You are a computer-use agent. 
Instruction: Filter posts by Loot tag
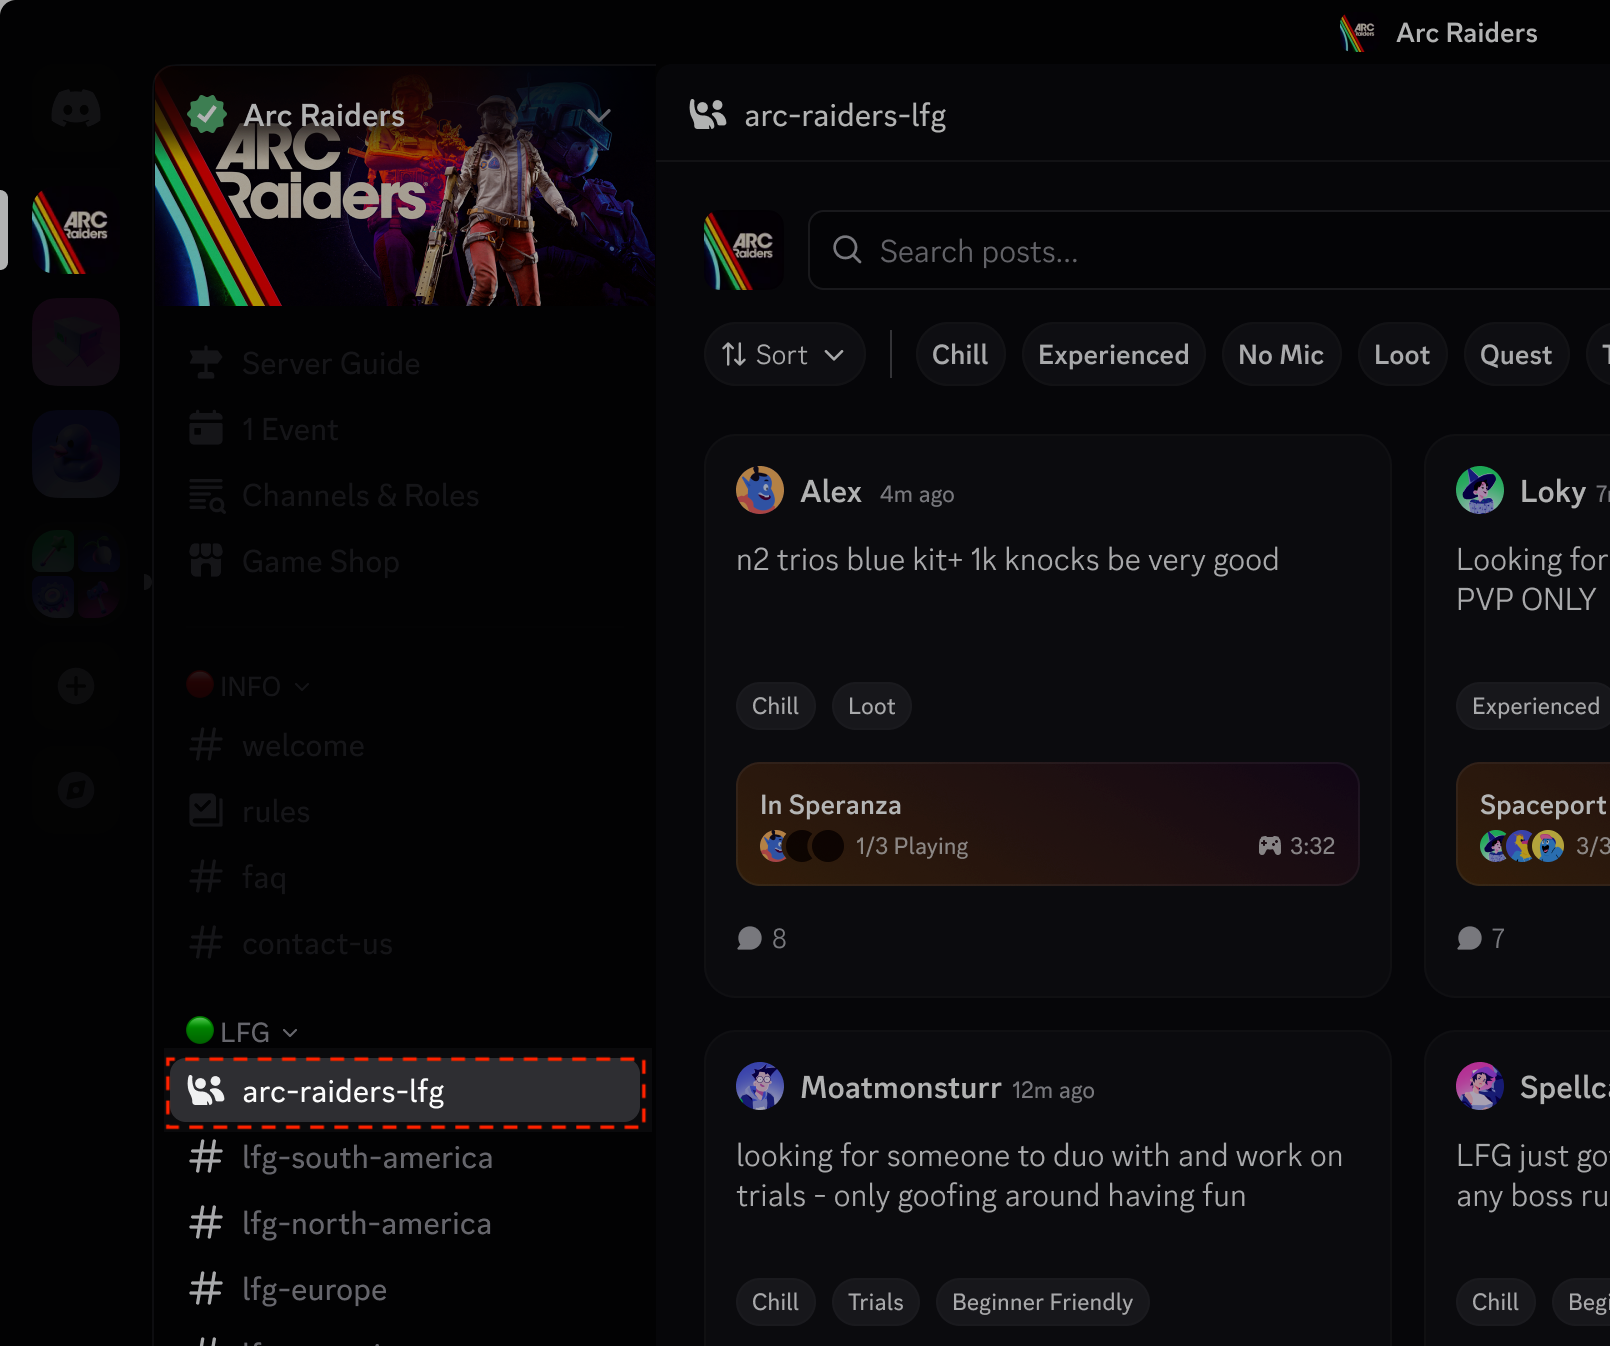pyautogui.click(x=1402, y=354)
